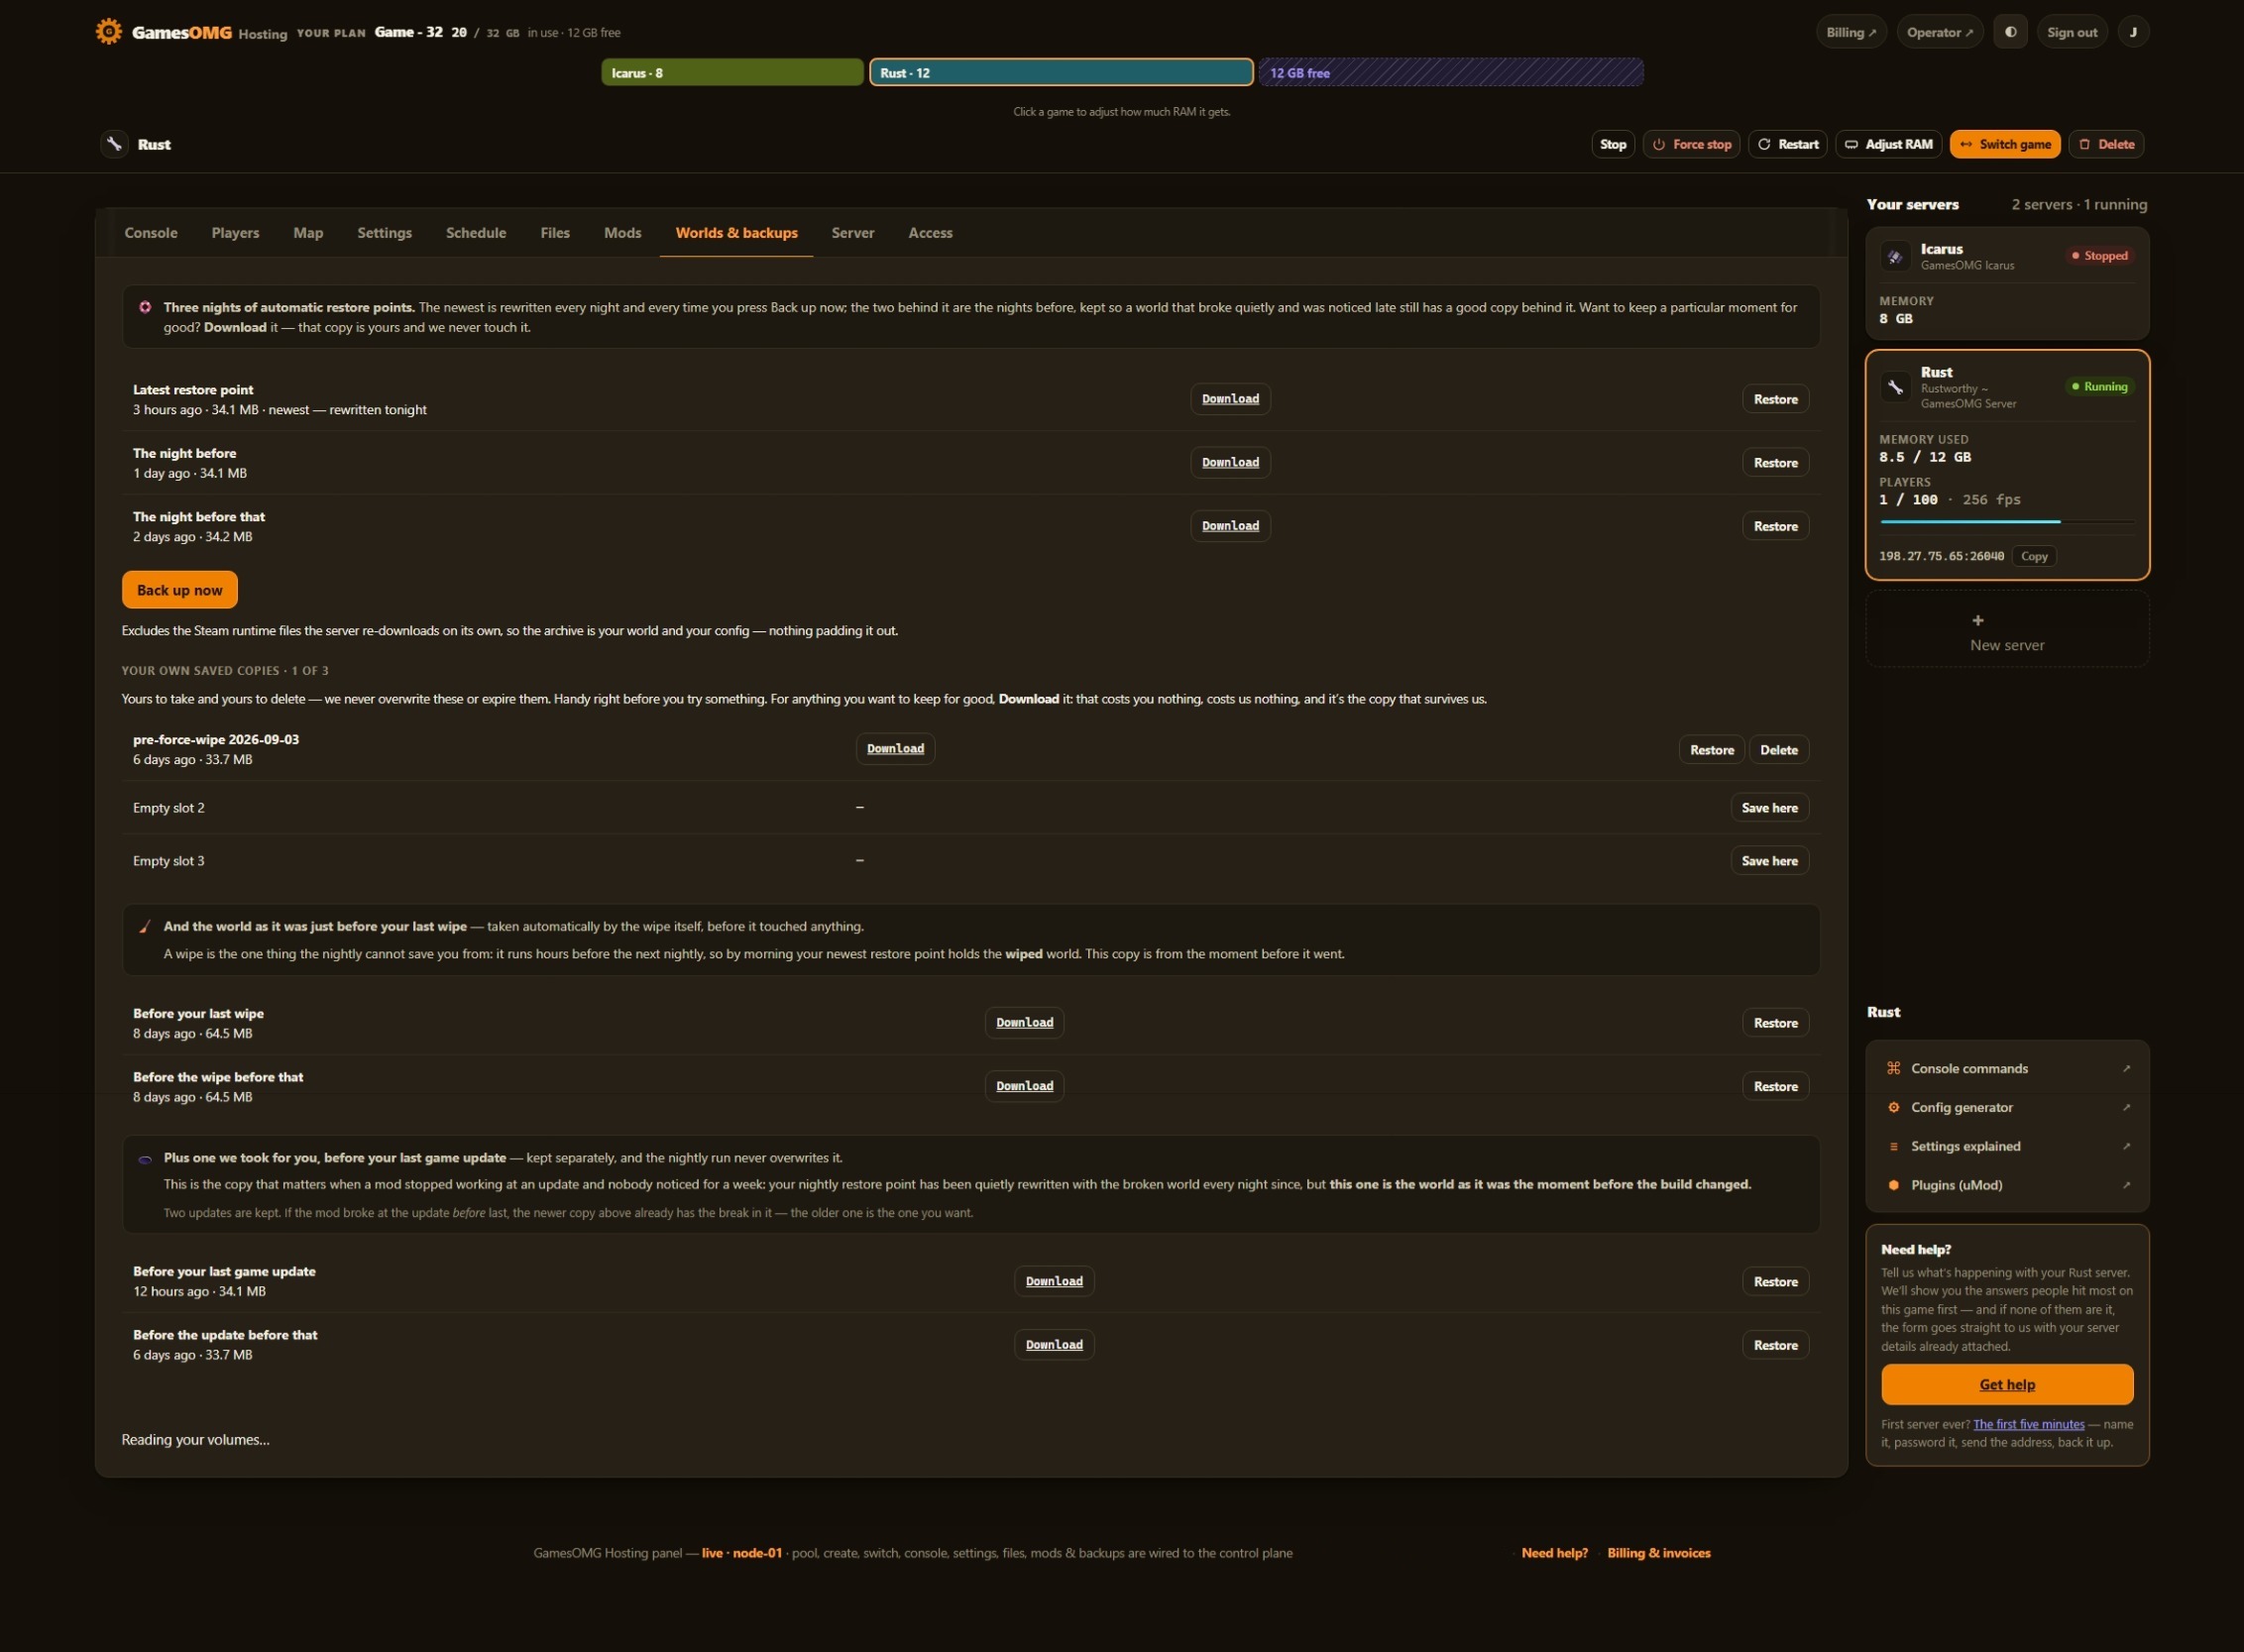Viewport: 2244px width, 1652px height.
Task: Open Billing external link
Action: (x=1851, y=32)
